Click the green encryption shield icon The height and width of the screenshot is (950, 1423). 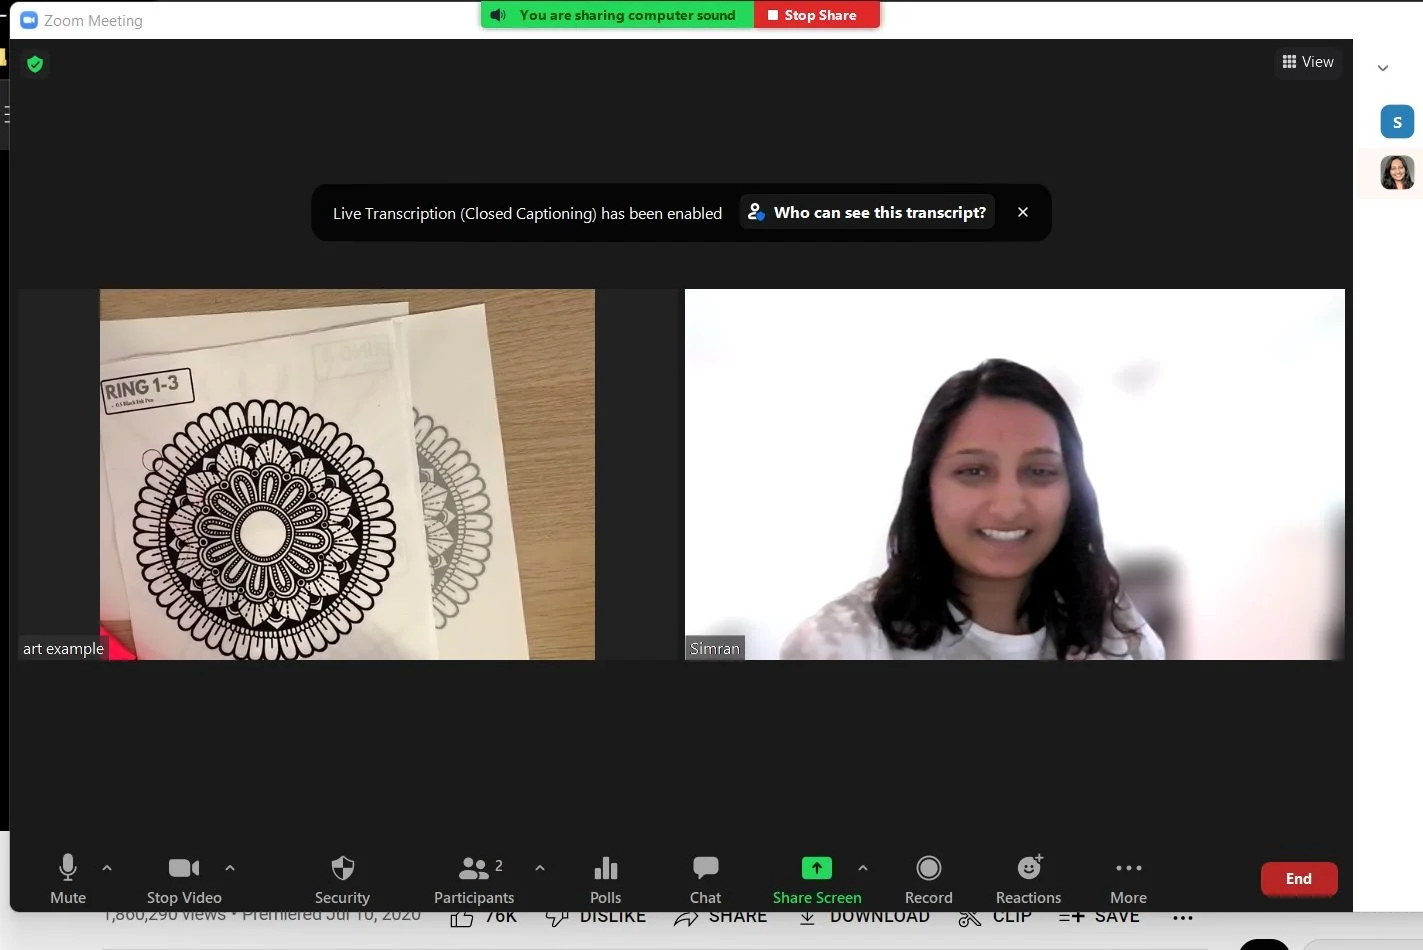tap(35, 64)
